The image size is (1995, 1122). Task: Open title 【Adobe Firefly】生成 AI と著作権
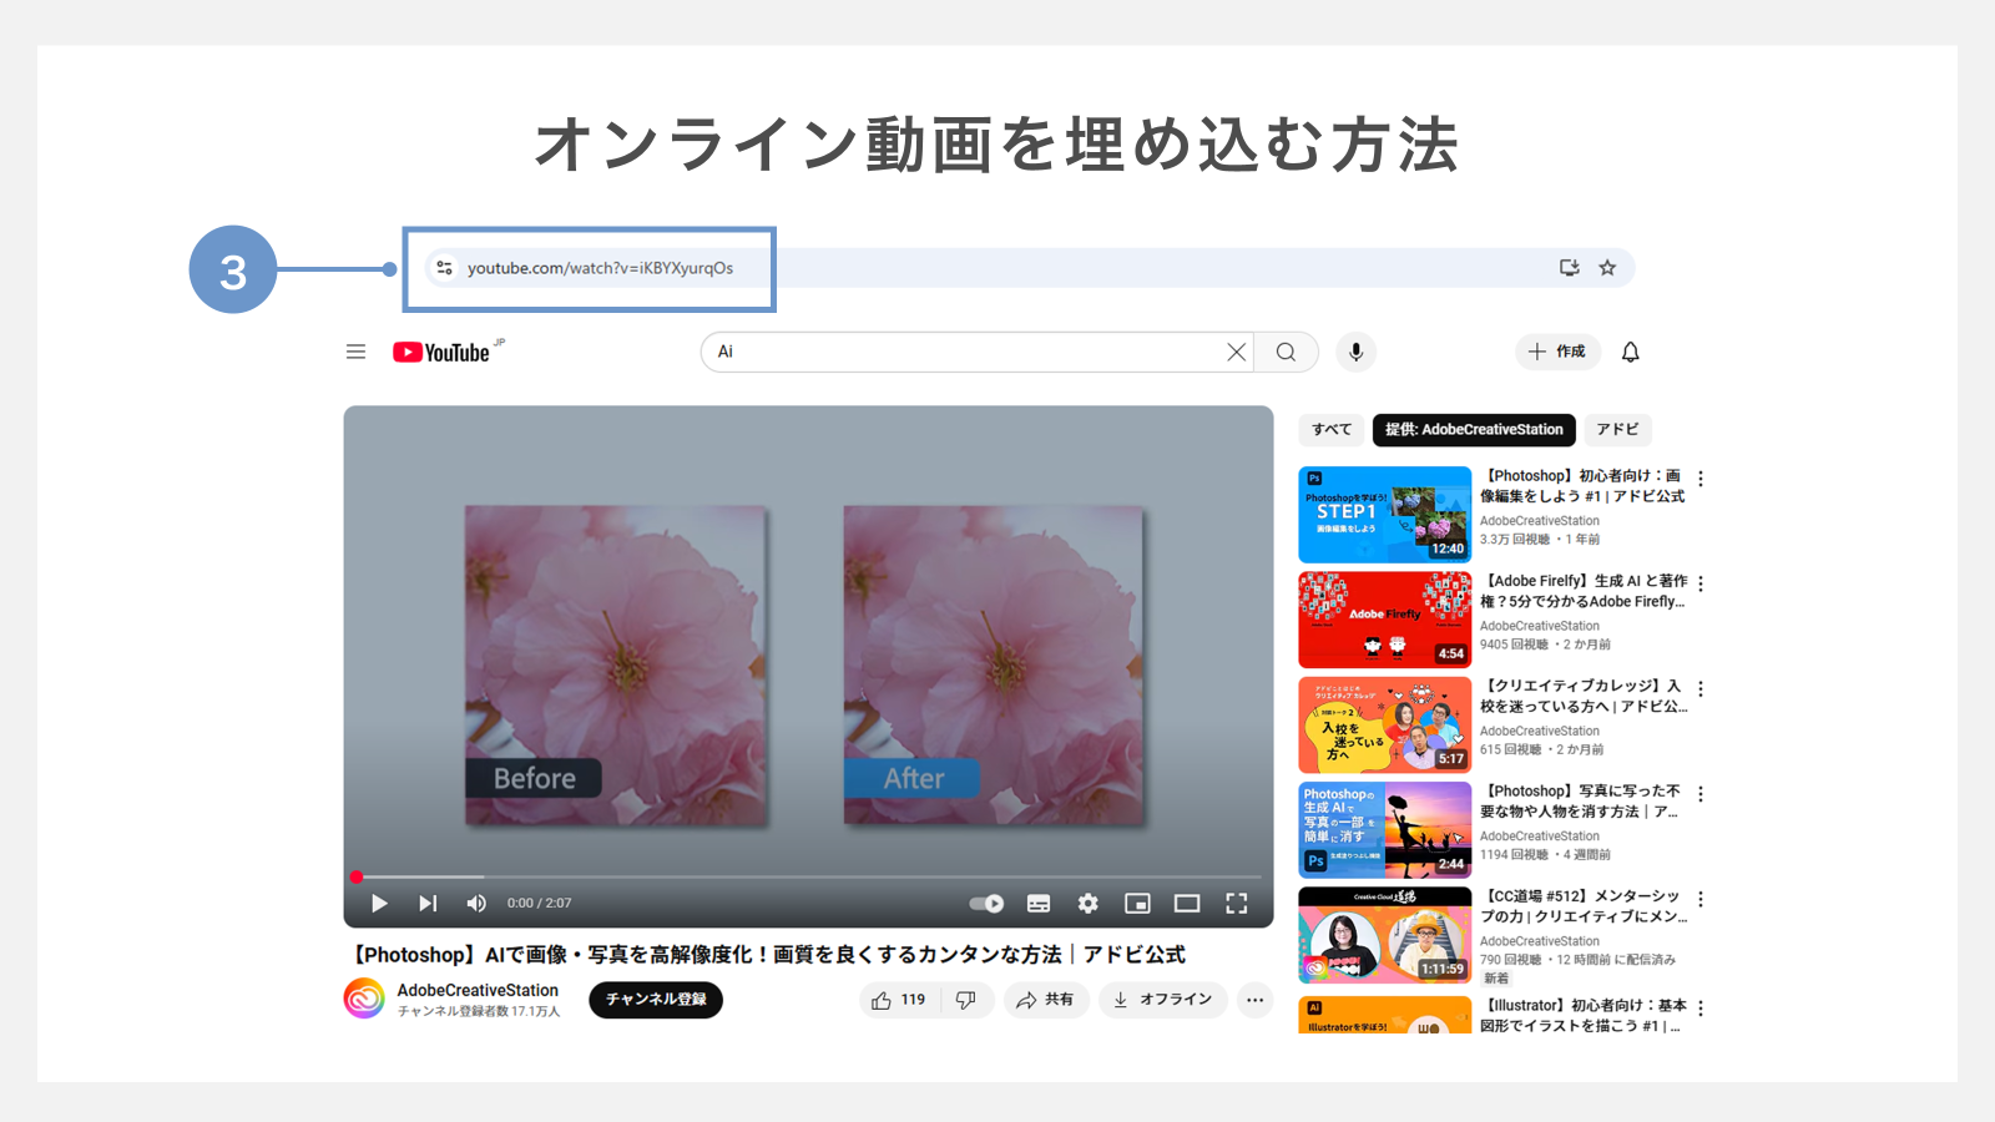1582,591
